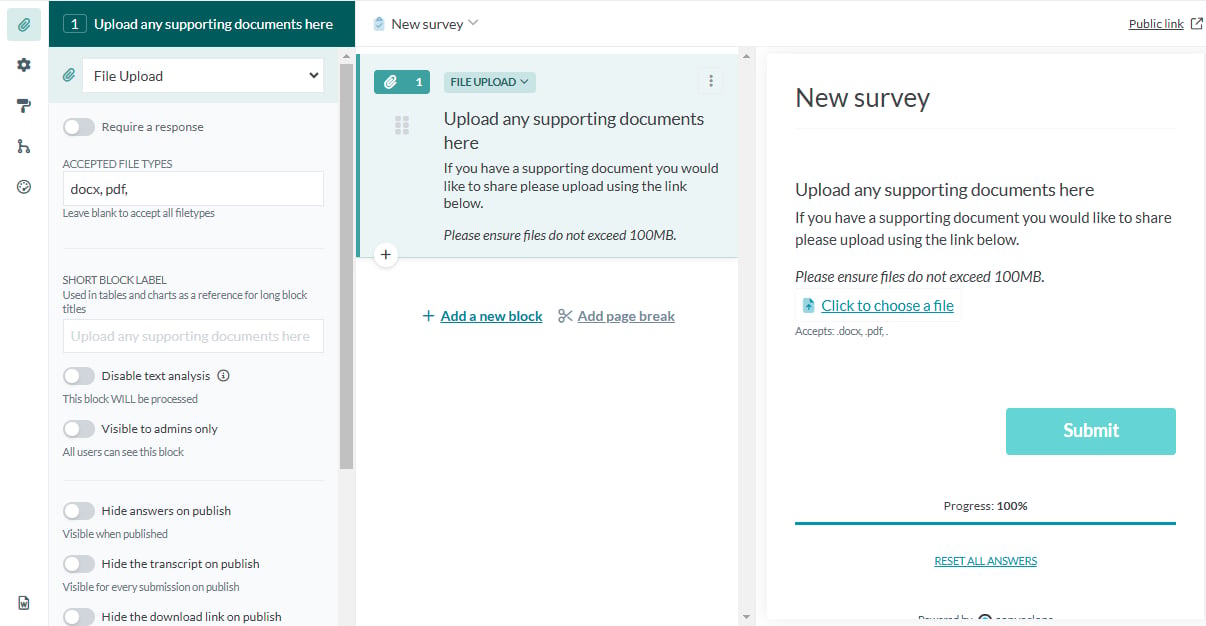Click 'Visible when published' text

pos(115,534)
